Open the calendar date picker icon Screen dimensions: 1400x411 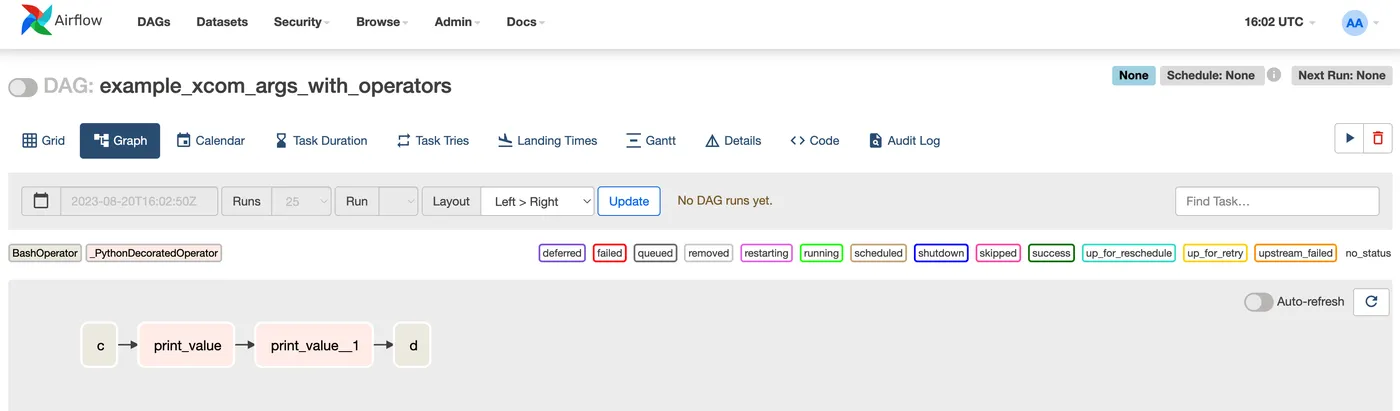41,201
